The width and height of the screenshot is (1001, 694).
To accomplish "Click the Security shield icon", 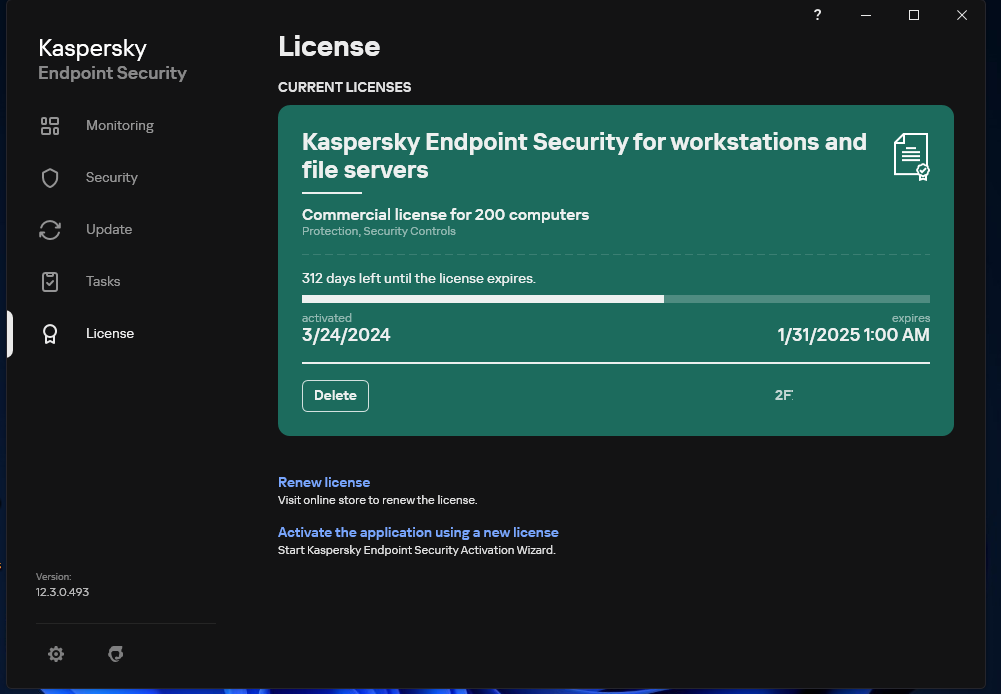I will point(50,178).
